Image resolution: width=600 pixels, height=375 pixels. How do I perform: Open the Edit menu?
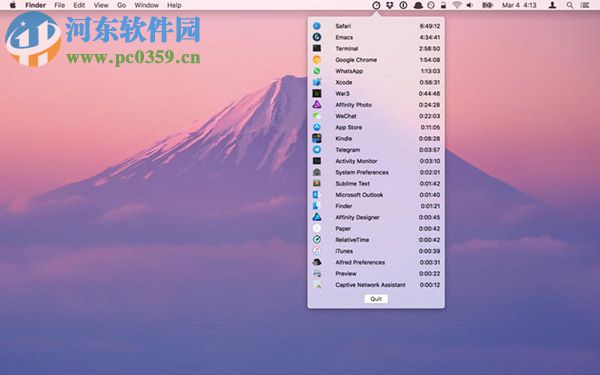[79, 5]
